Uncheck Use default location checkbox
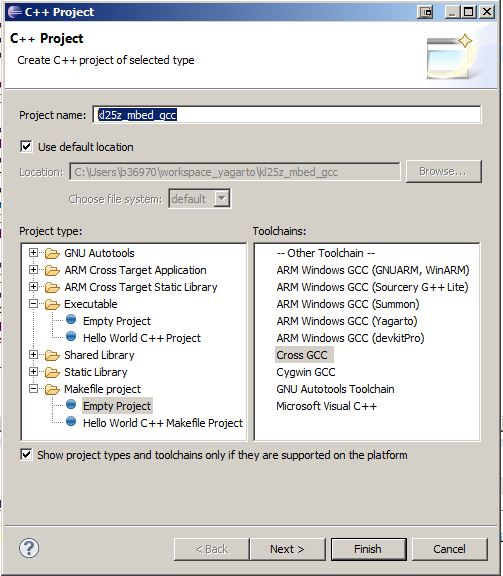 click(26, 147)
